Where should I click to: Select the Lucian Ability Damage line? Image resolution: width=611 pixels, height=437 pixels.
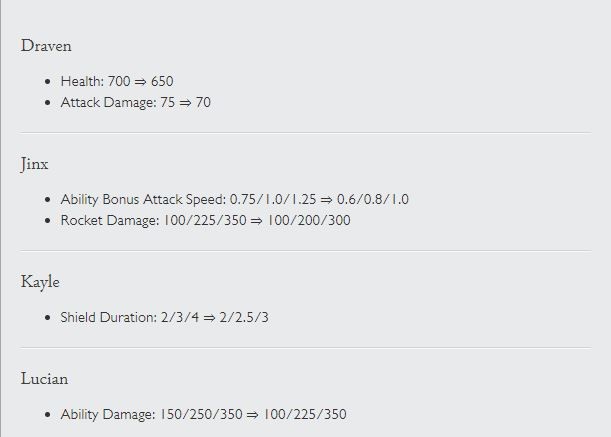click(x=203, y=414)
